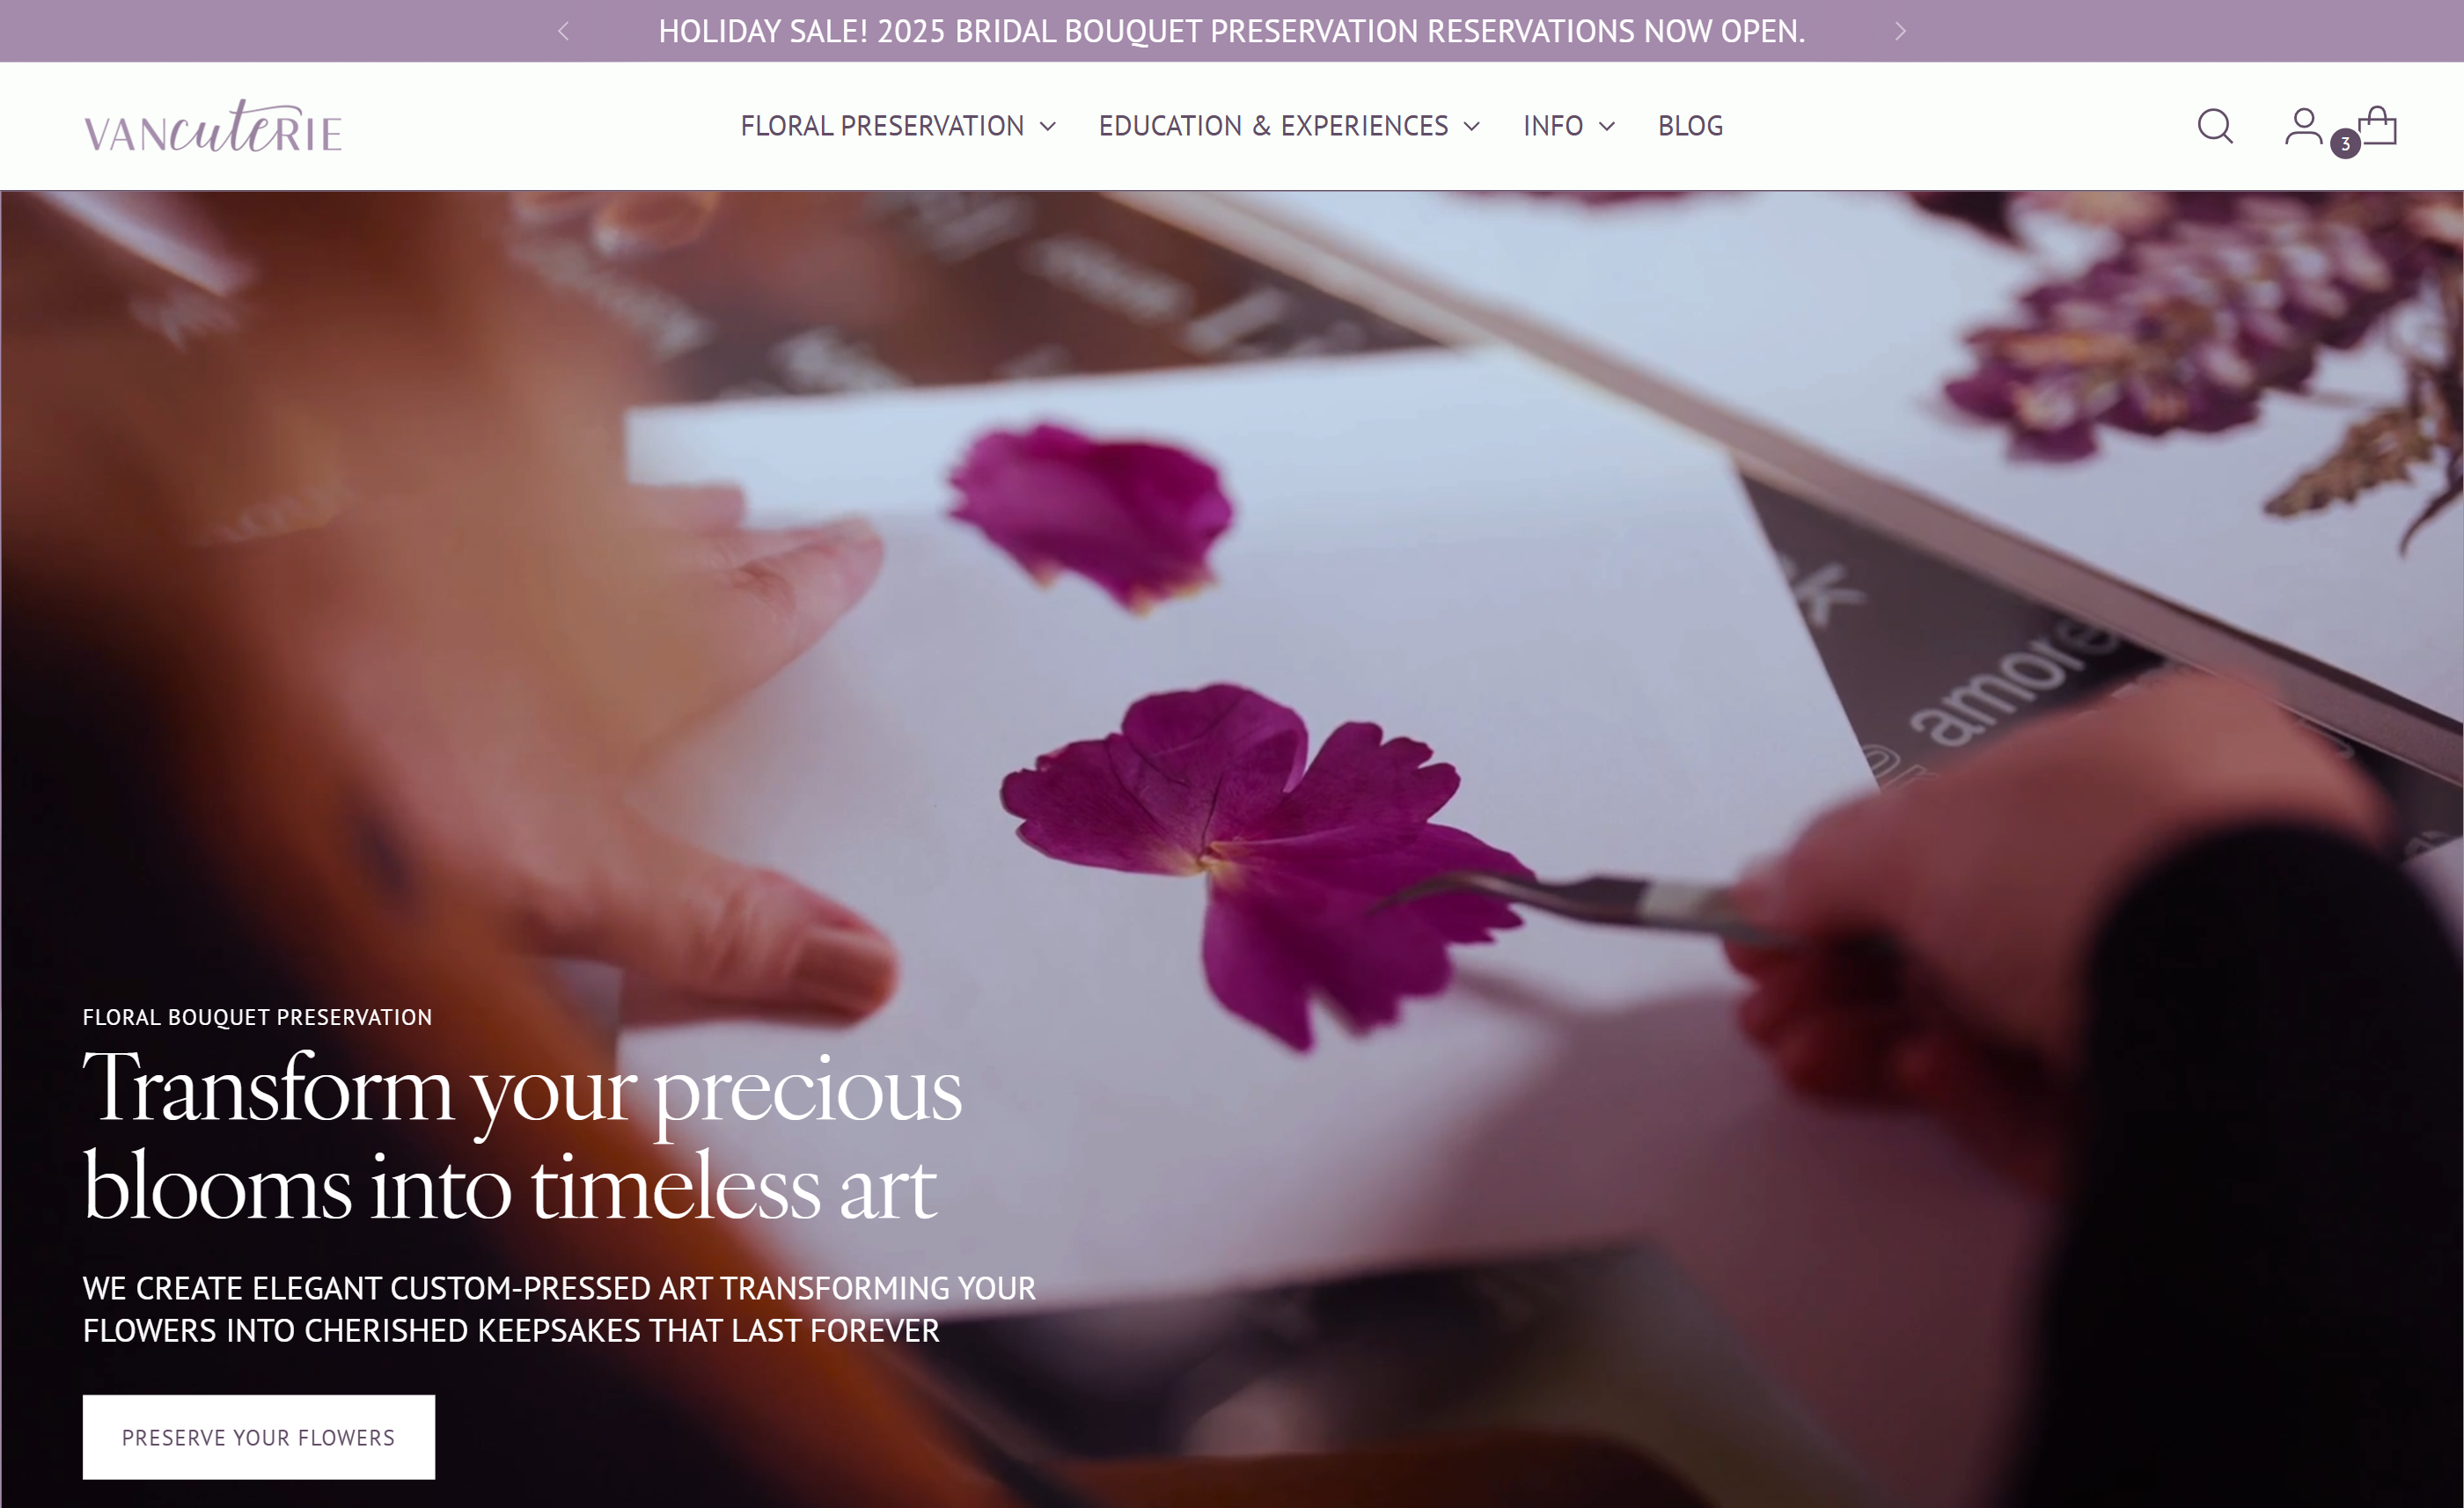Expand the Floral Preservation chevron
Screen dimensions: 2464x1508
[x=1048, y=126]
